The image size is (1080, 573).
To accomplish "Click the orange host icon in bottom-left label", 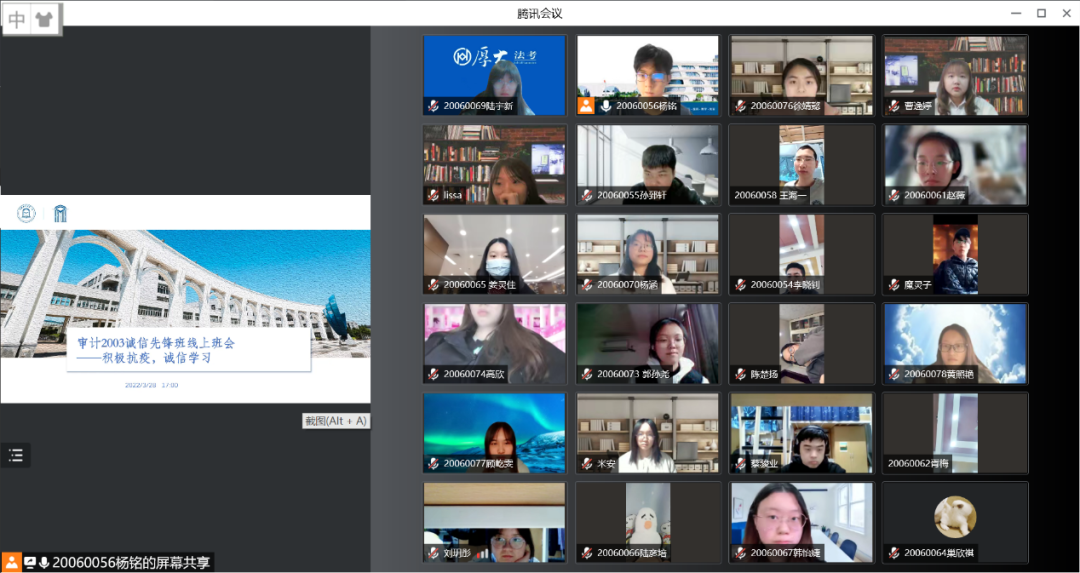I will 11,563.
